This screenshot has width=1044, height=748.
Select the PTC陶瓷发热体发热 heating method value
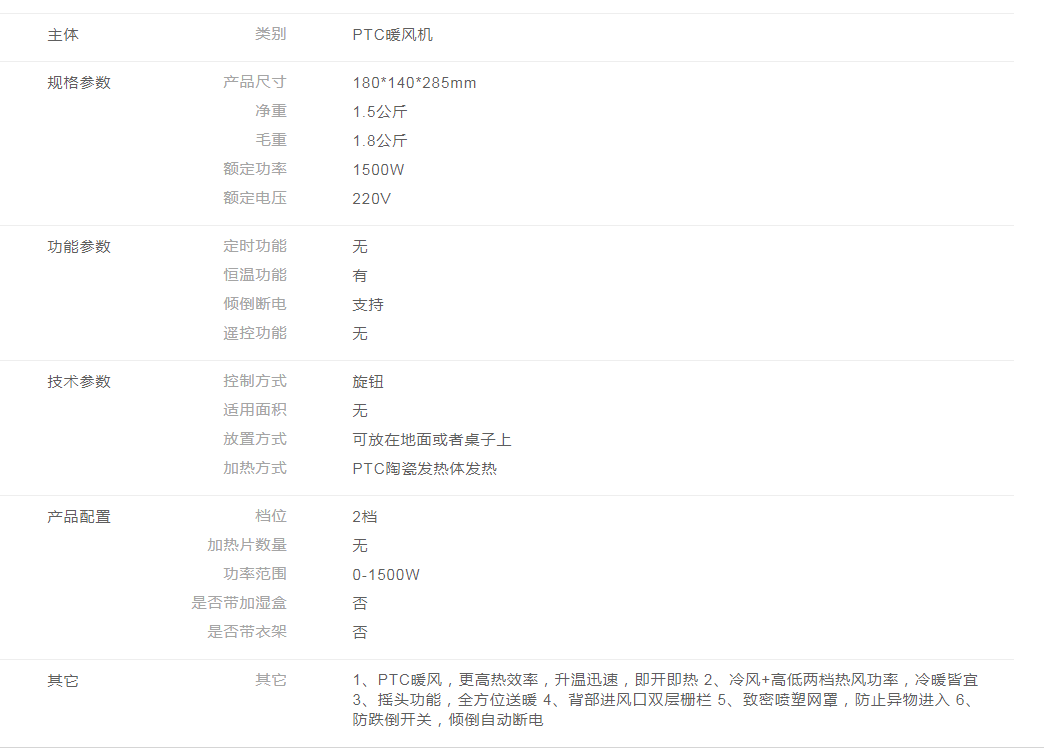424,469
